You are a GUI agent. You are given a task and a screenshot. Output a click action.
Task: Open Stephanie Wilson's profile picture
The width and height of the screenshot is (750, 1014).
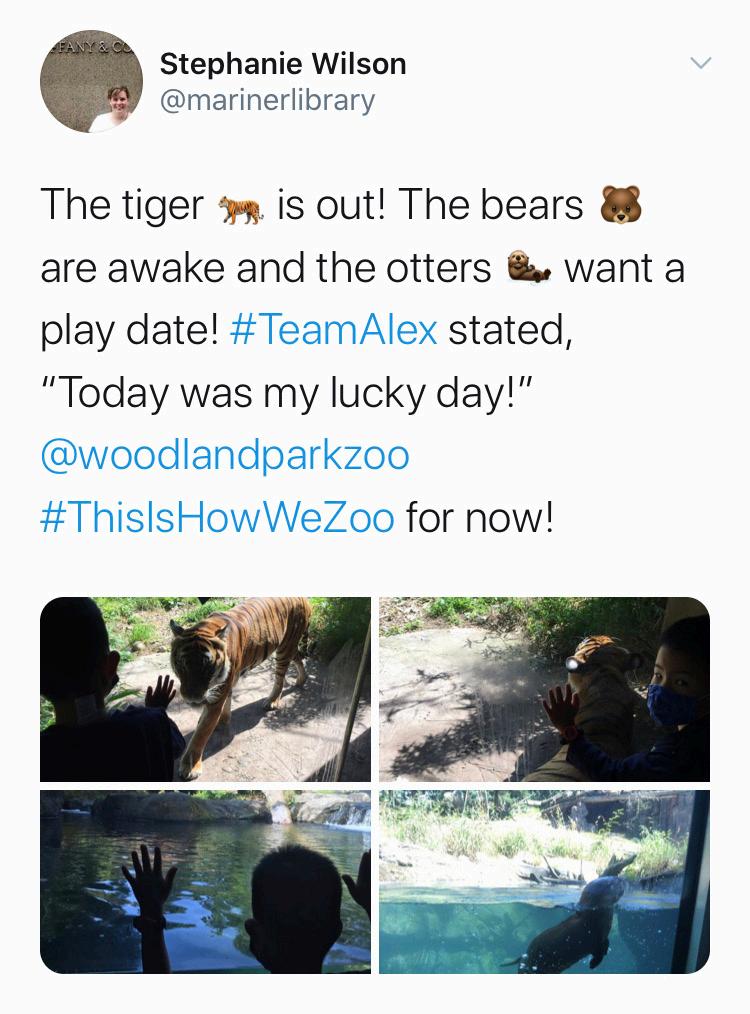point(91,81)
